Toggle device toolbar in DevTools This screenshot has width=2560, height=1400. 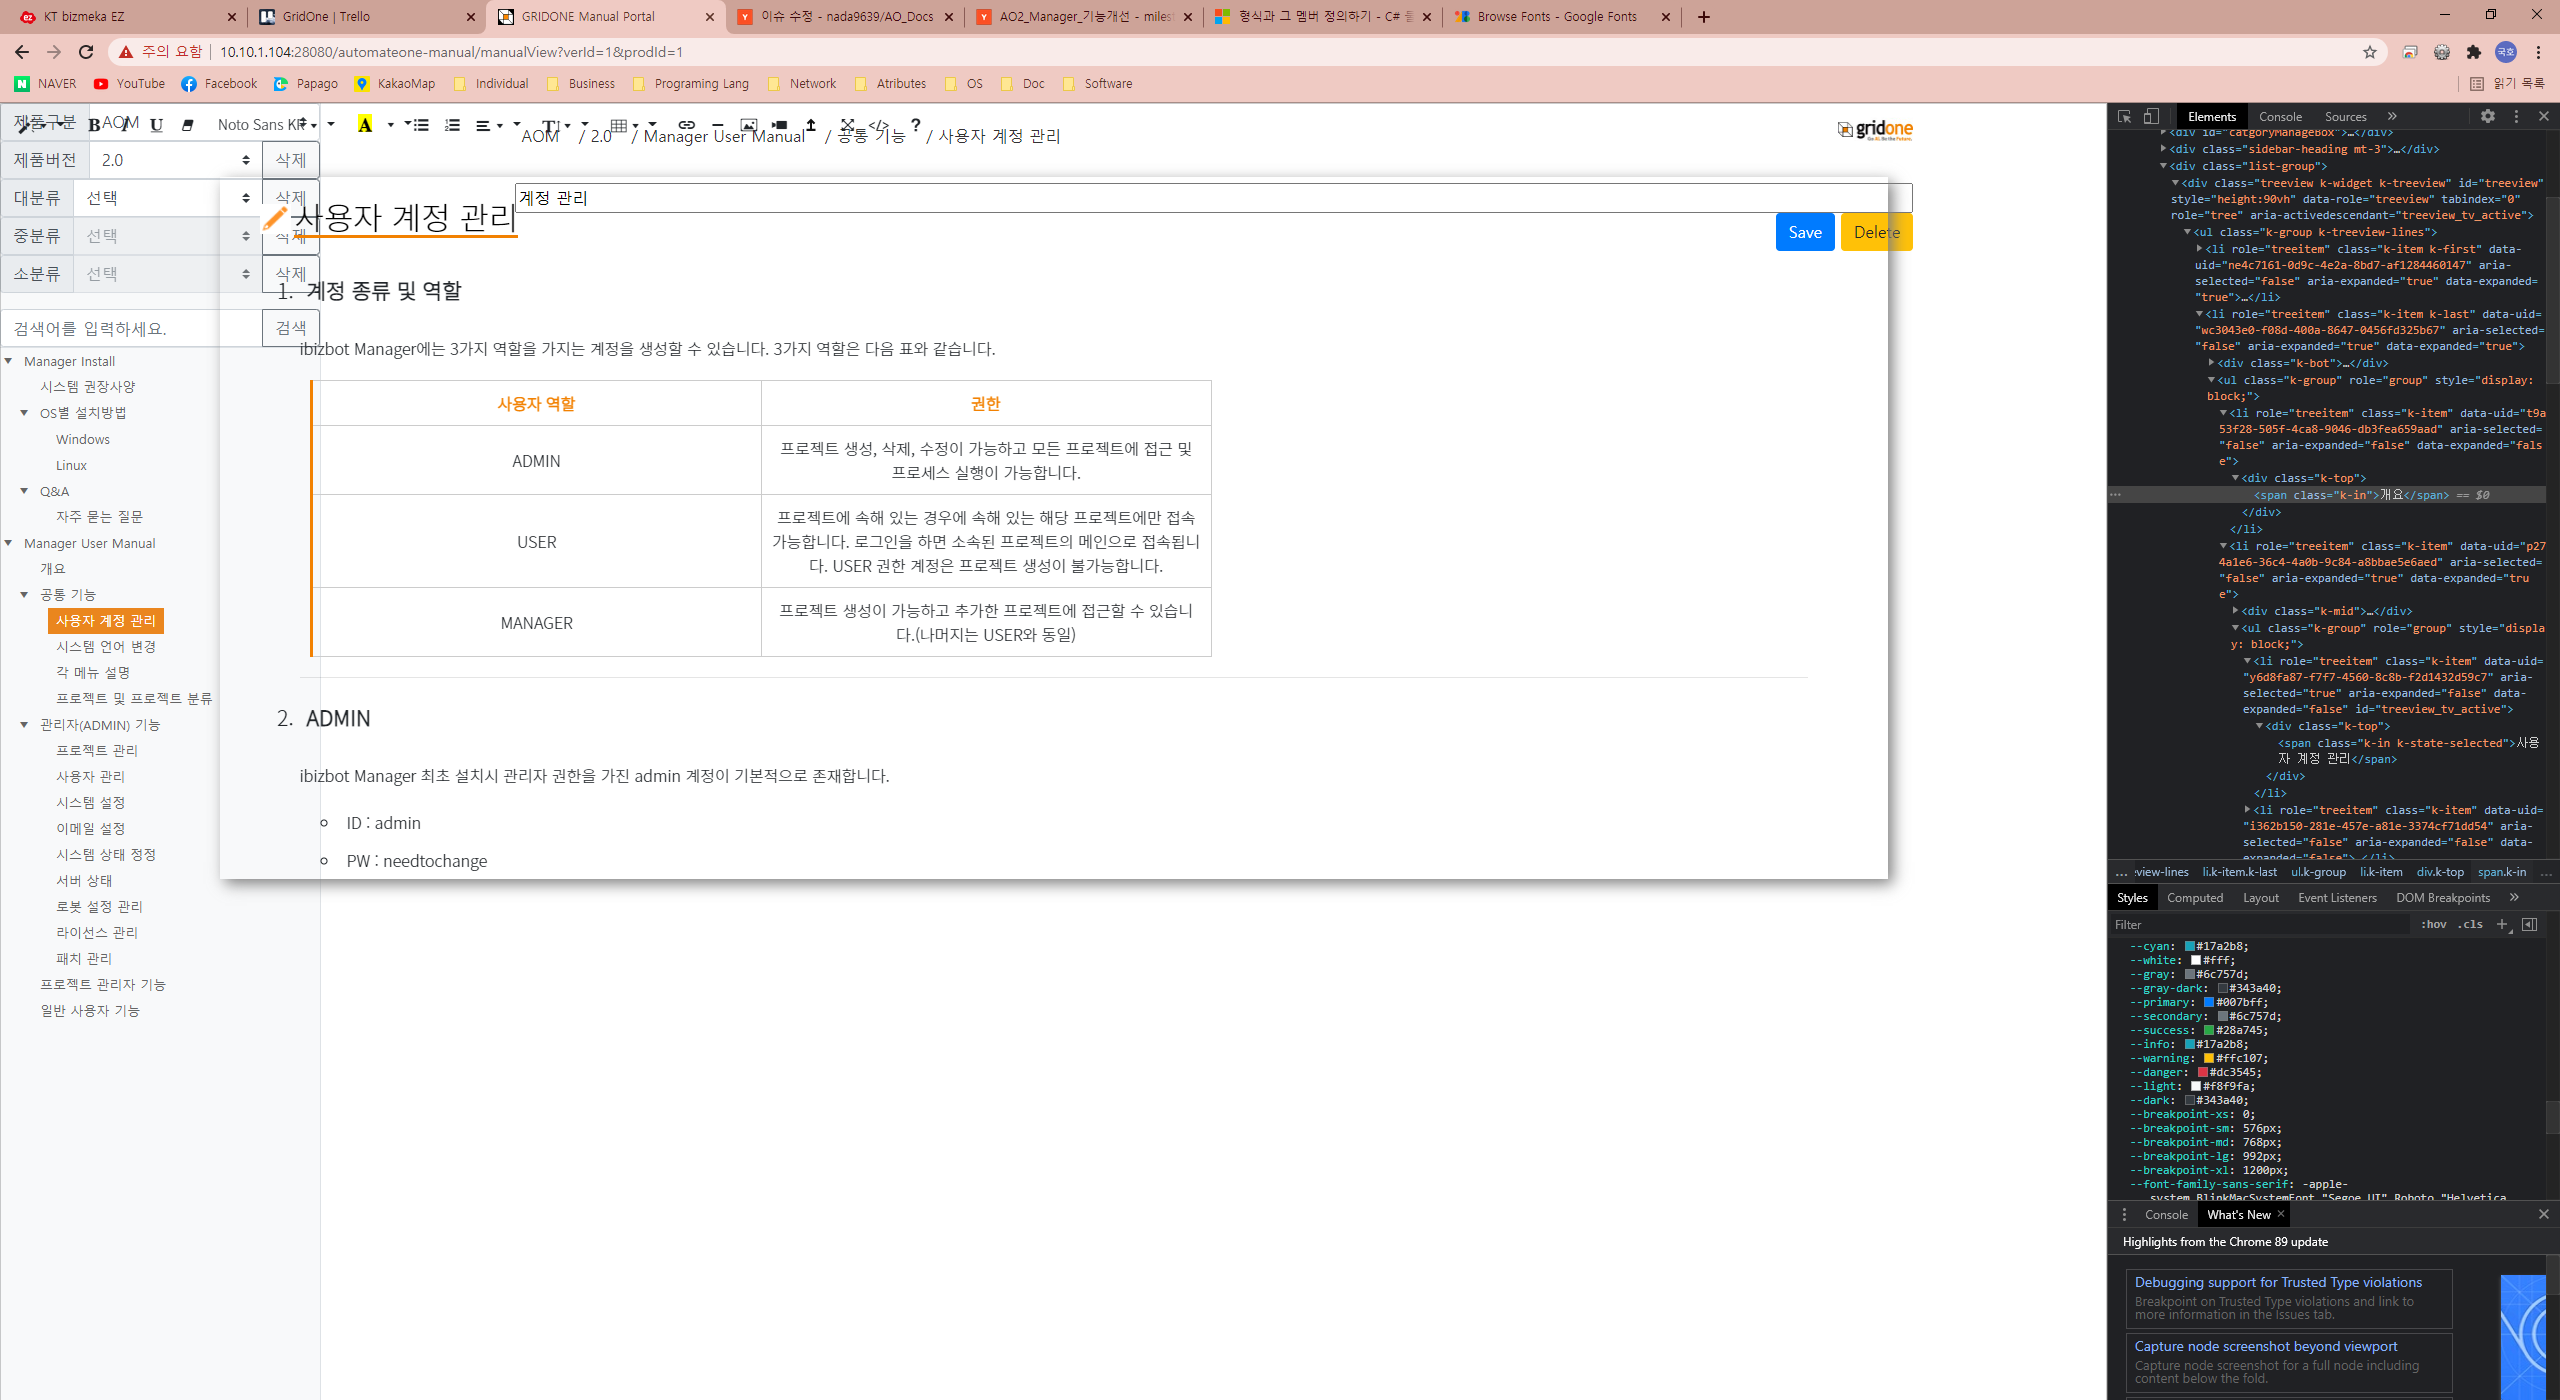pos(2151,116)
